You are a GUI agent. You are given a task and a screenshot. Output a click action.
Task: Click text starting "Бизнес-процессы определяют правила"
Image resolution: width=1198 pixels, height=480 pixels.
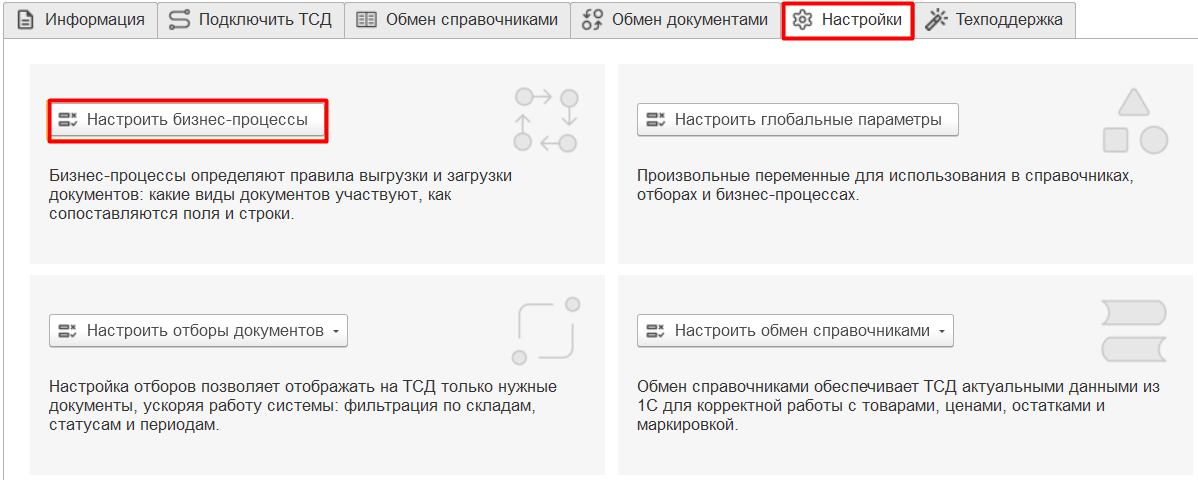pos(280,195)
